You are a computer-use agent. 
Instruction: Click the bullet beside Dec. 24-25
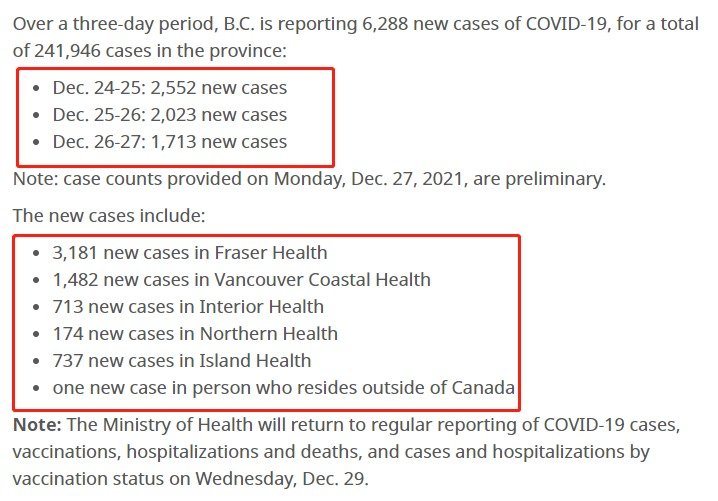(36, 88)
